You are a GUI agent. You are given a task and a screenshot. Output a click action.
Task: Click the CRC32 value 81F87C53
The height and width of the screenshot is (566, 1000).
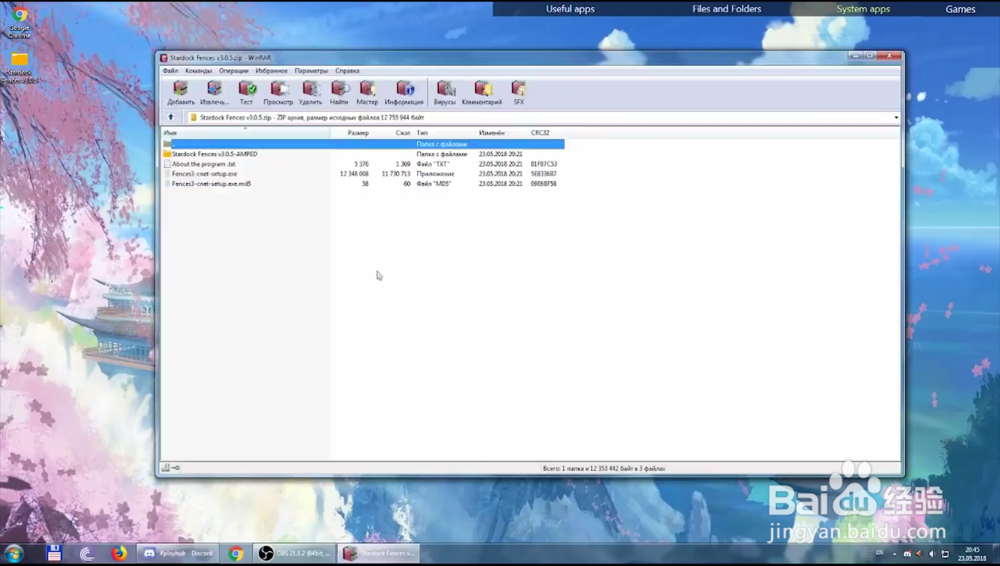coord(544,164)
